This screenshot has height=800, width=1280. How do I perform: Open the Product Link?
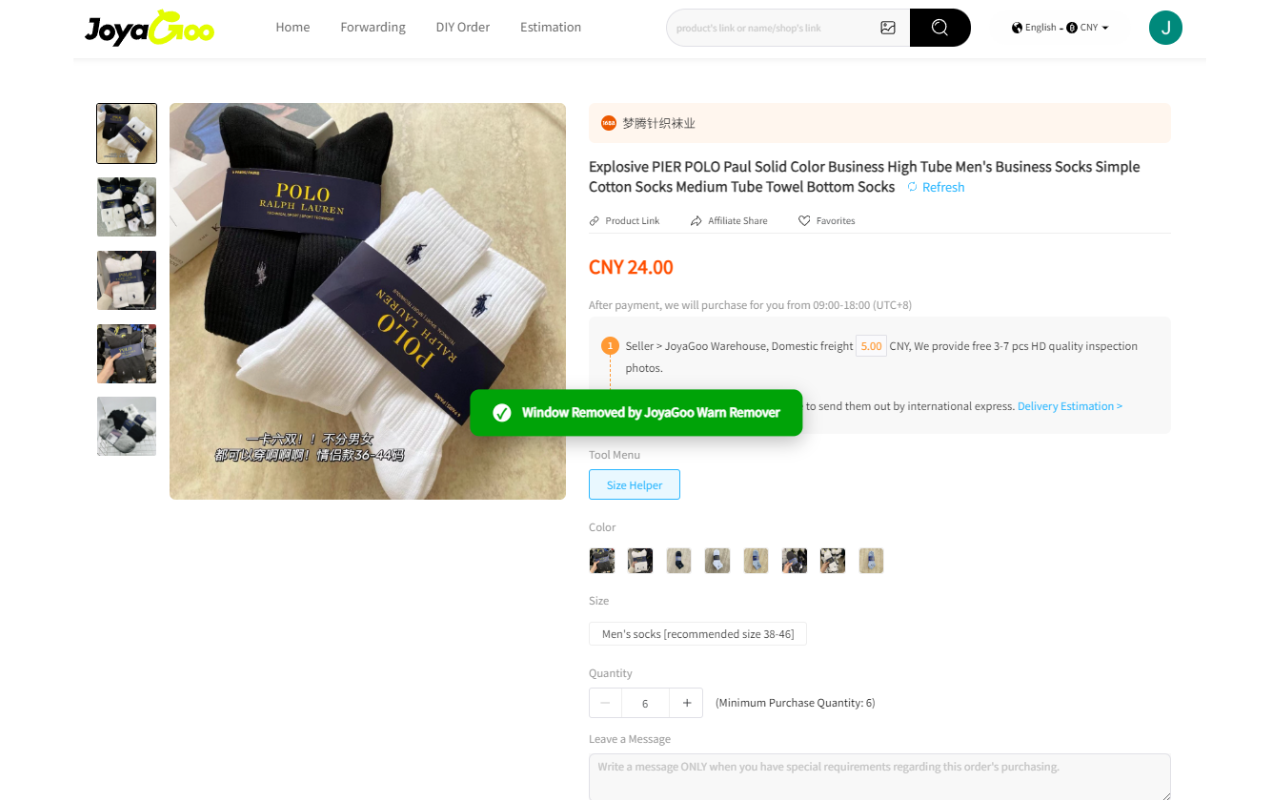[x=624, y=221]
